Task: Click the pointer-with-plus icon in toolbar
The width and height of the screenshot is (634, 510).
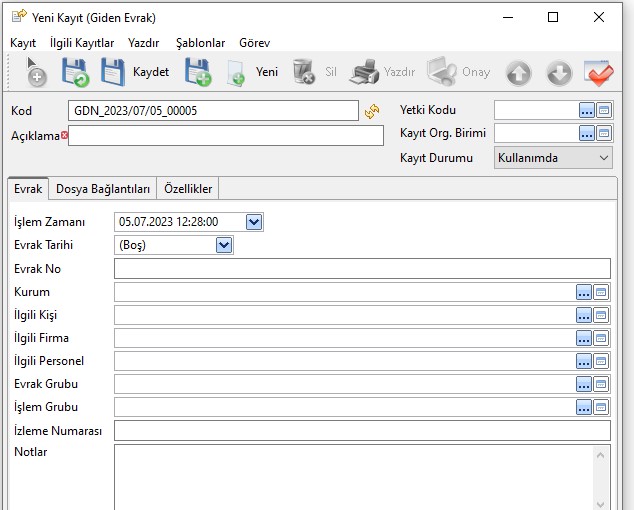Action: [x=34, y=72]
